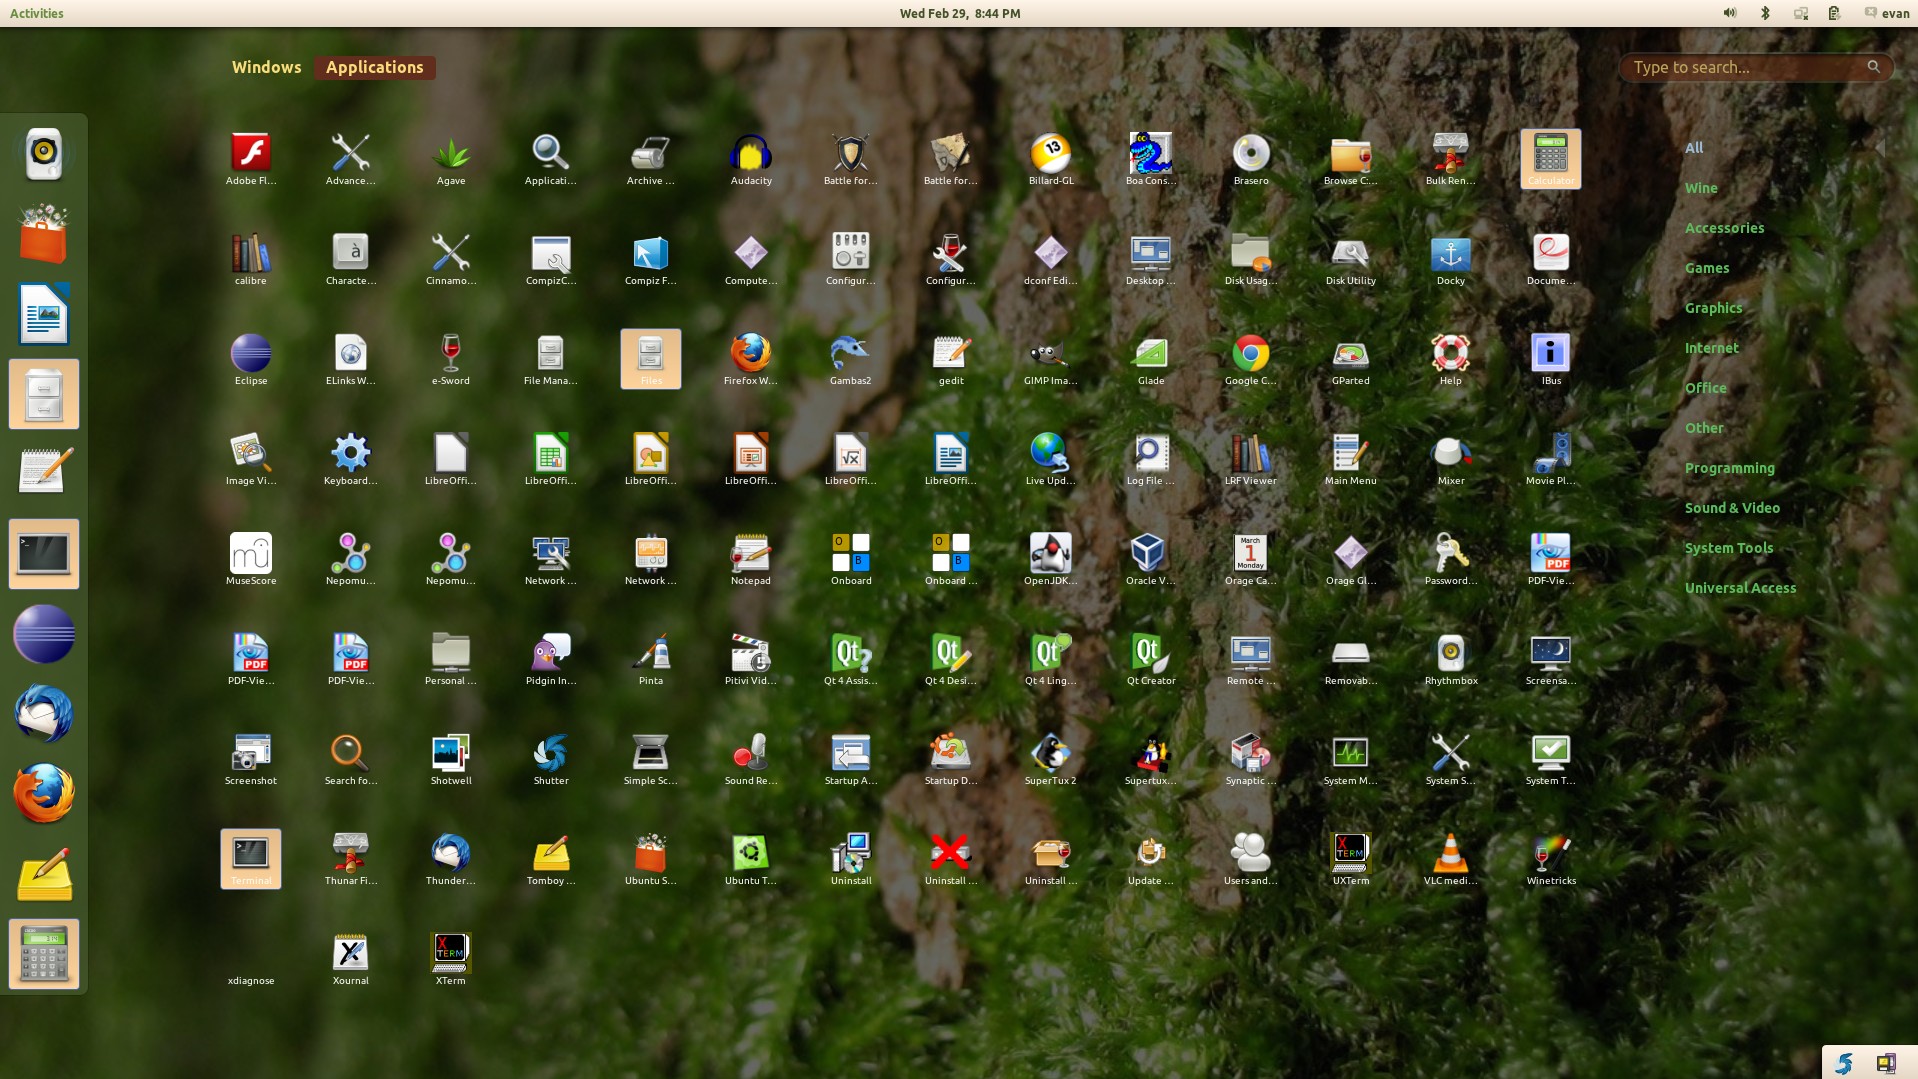Choose the Office category
Image resolution: width=1918 pixels, height=1079 pixels.
point(1705,388)
